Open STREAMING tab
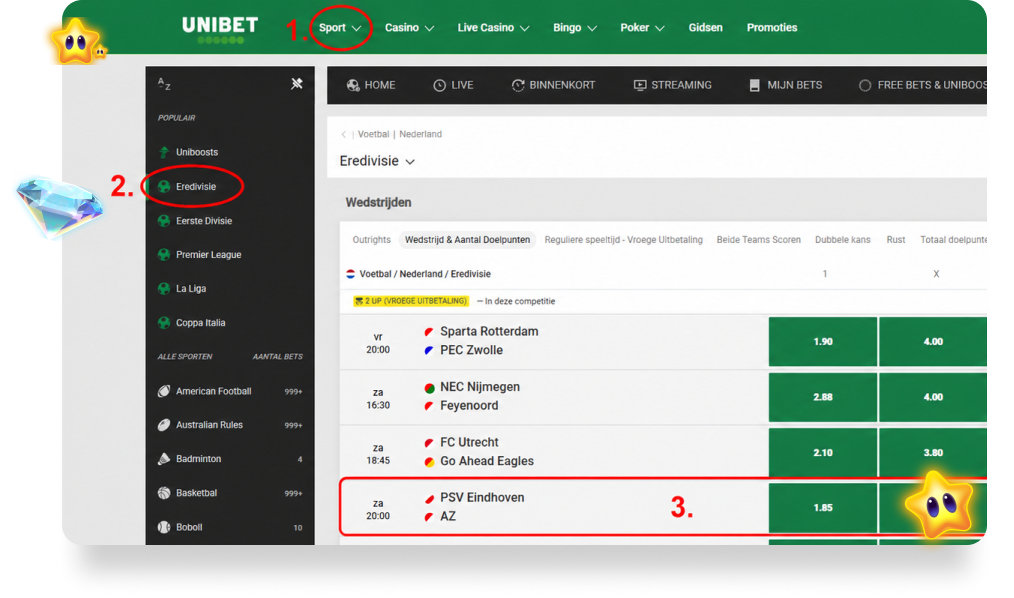This screenshot has width=1014, height=598. 673,85
